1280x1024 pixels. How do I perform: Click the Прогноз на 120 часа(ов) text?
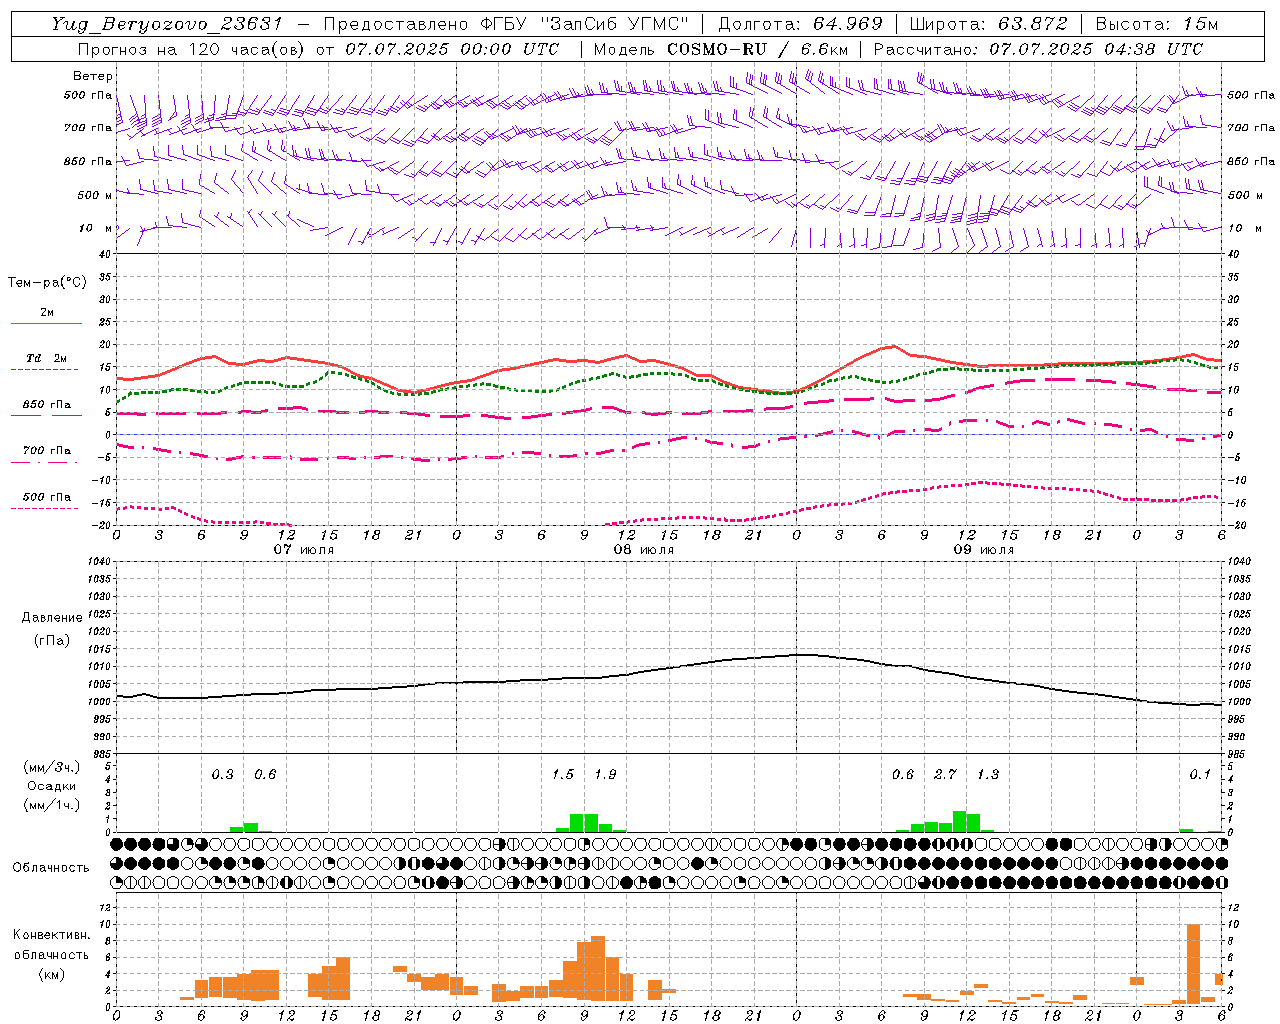[x=193, y=49]
